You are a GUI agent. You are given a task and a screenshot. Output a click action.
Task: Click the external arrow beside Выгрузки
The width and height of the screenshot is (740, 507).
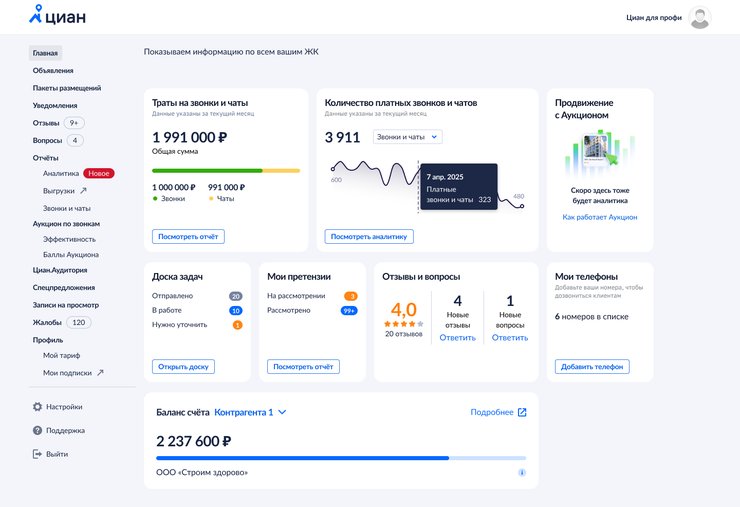pos(84,191)
